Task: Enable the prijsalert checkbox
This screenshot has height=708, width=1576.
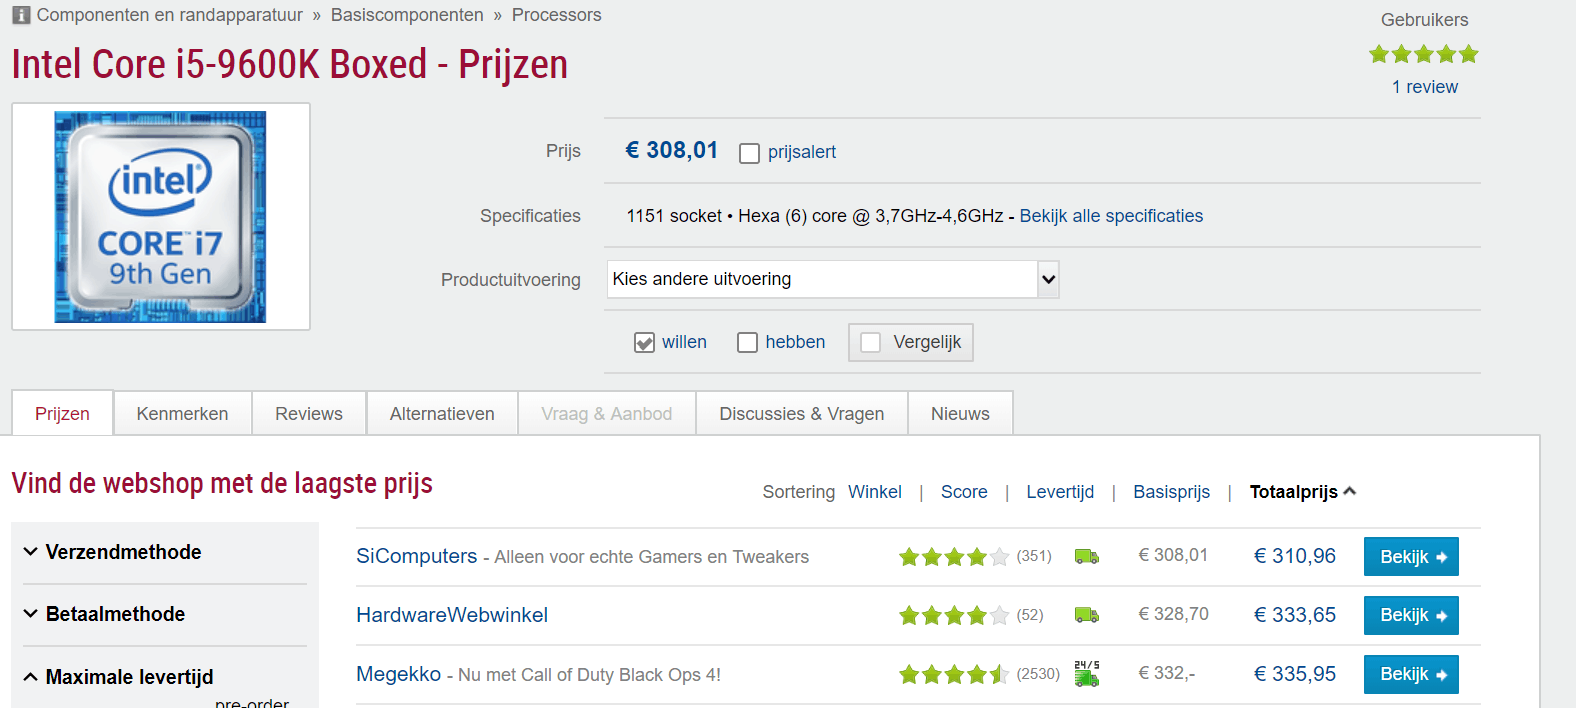Action: (x=749, y=153)
